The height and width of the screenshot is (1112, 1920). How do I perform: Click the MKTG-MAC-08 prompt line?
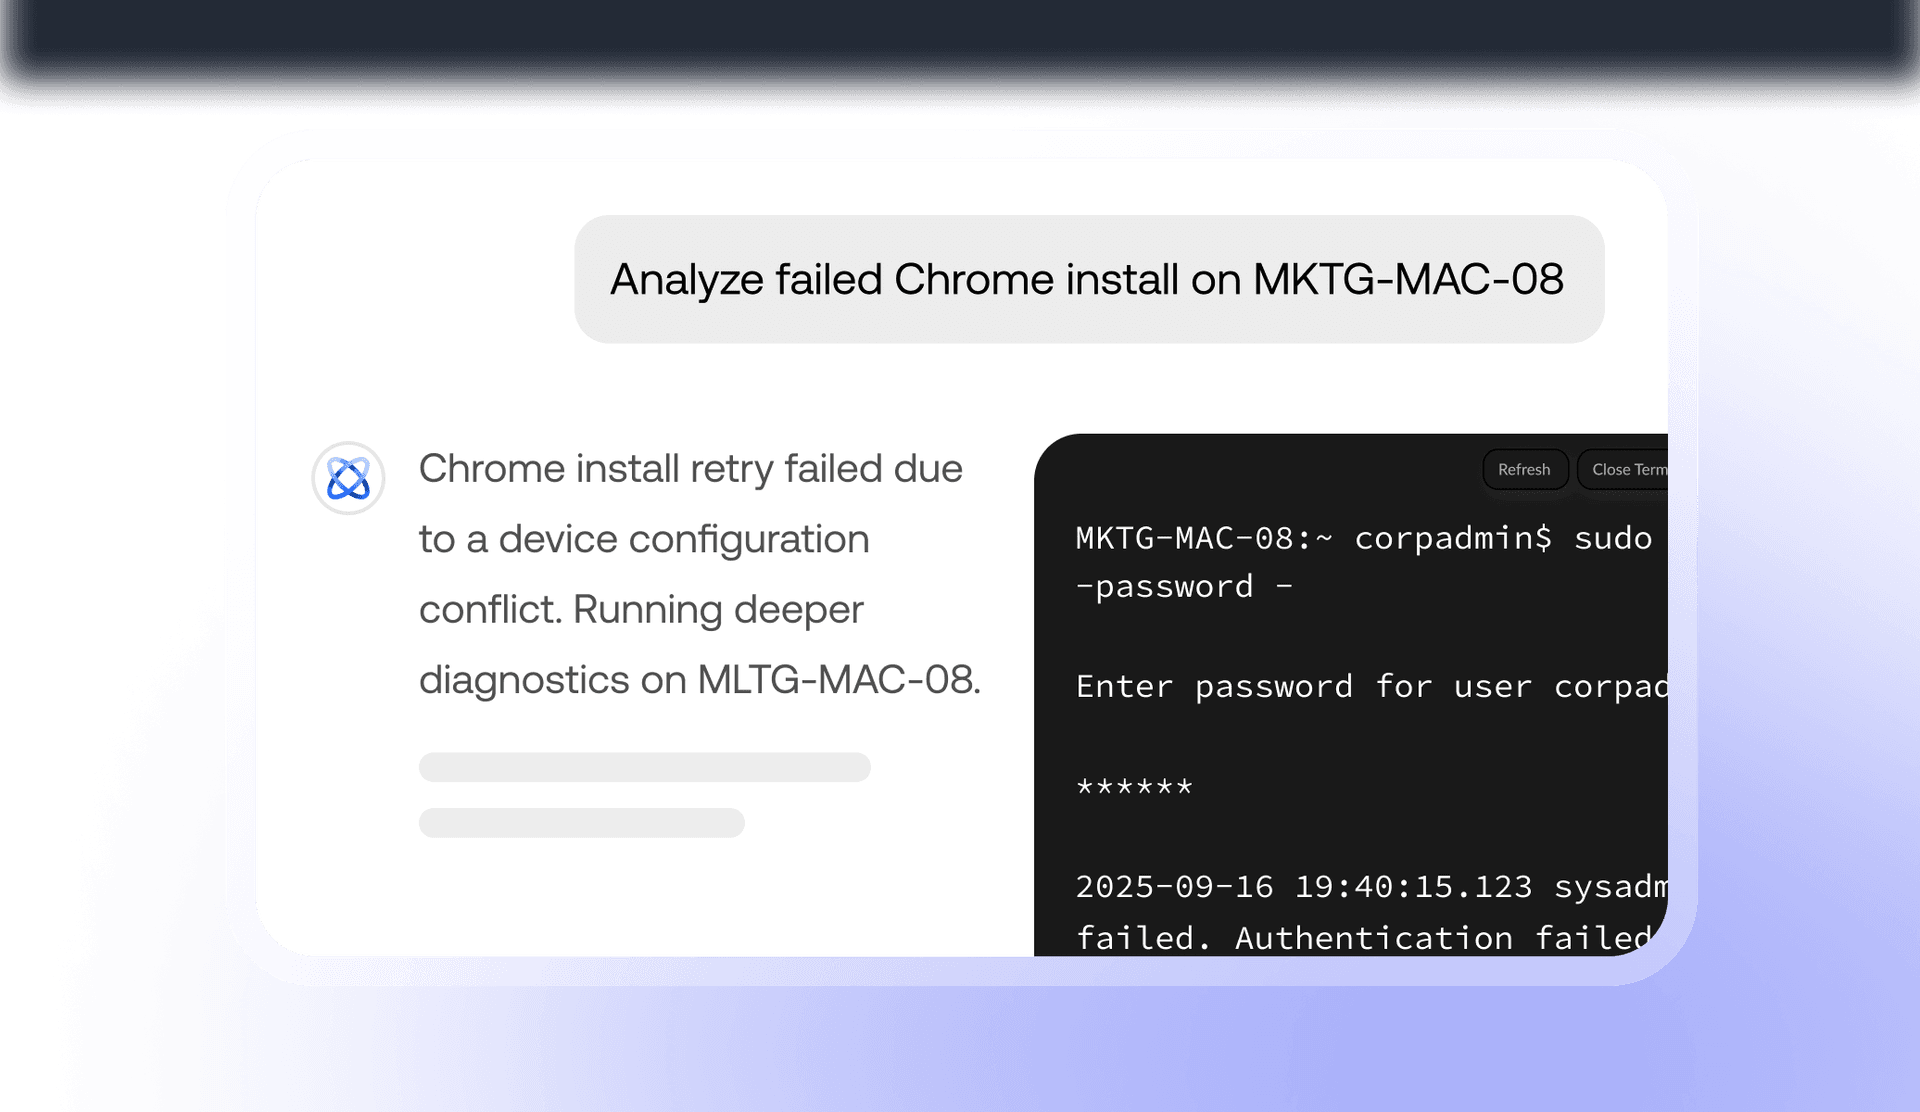[x=1200, y=538]
